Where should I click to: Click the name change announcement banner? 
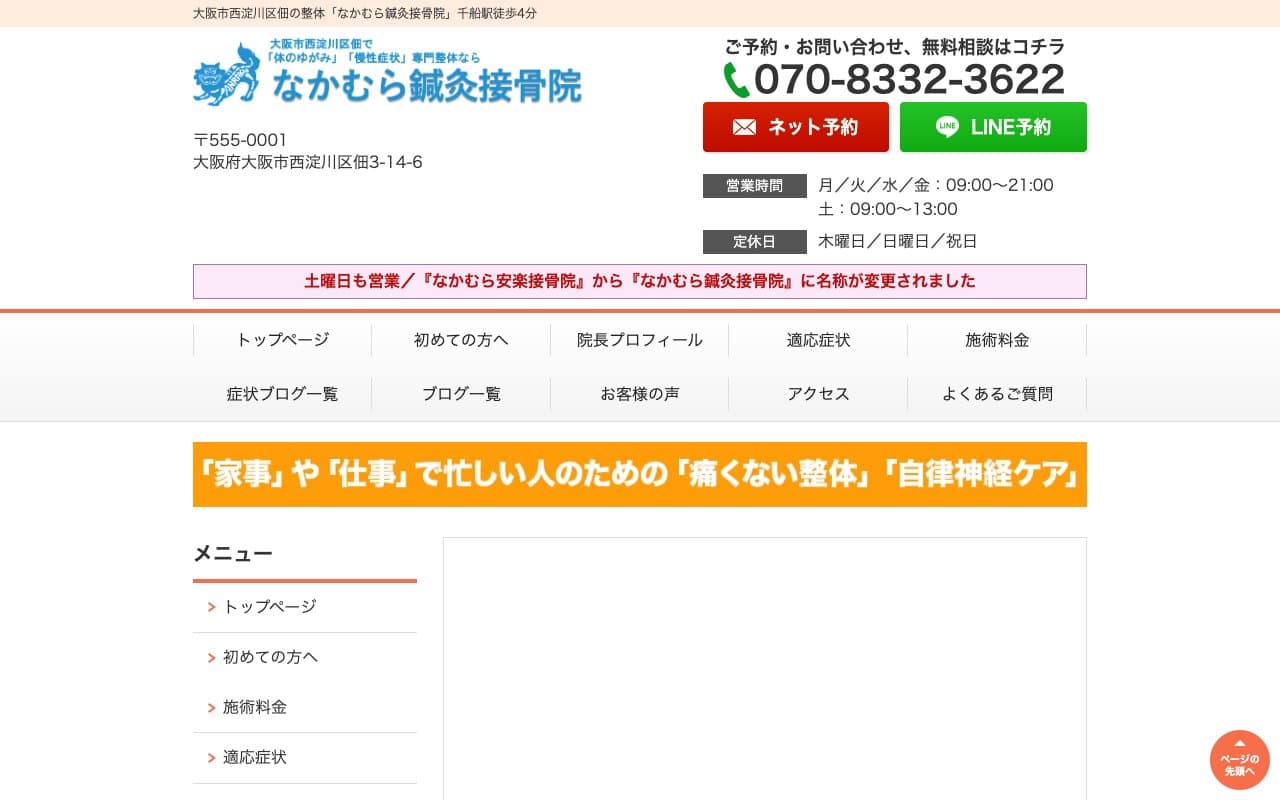[x=639, y=281]
